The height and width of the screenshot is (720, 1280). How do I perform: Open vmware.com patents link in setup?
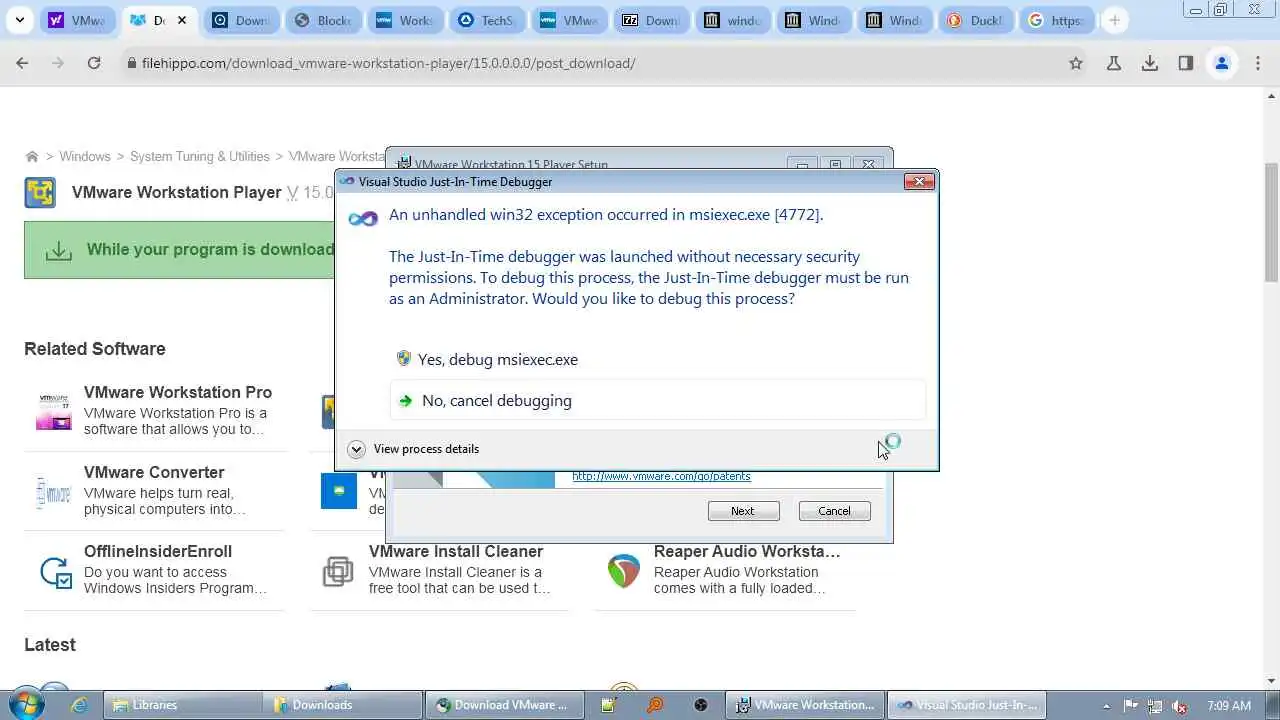[x=661, y=476]
